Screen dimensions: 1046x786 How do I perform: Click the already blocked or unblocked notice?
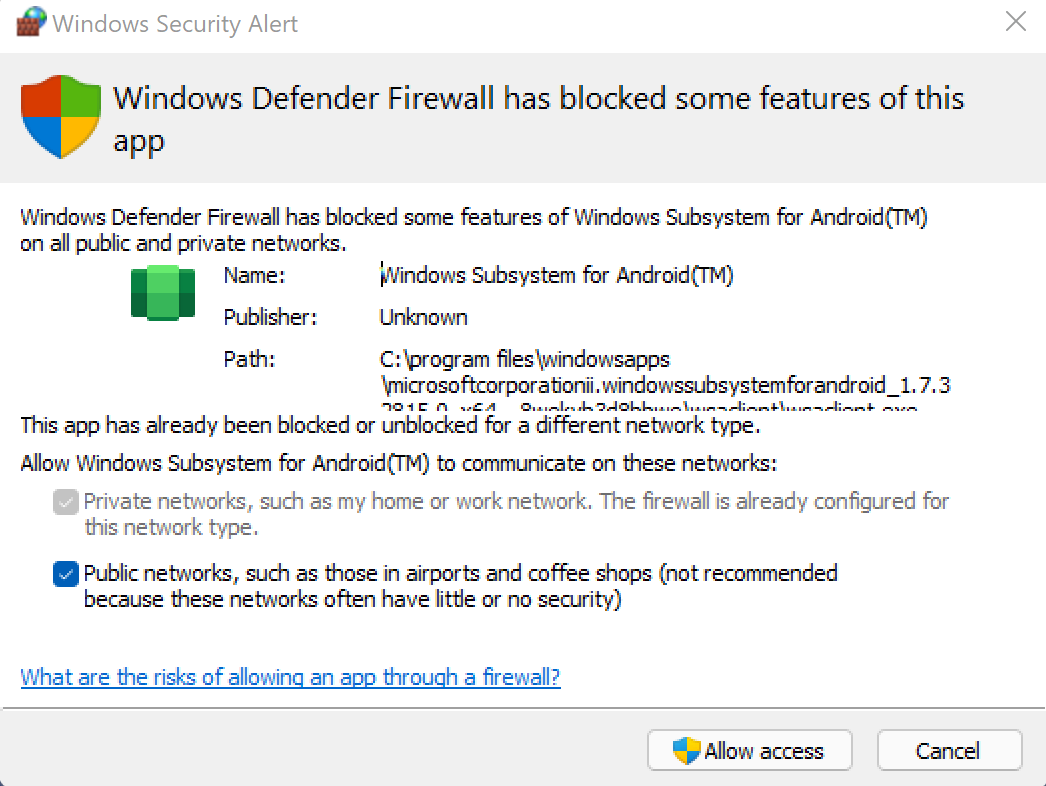point(390,425)
